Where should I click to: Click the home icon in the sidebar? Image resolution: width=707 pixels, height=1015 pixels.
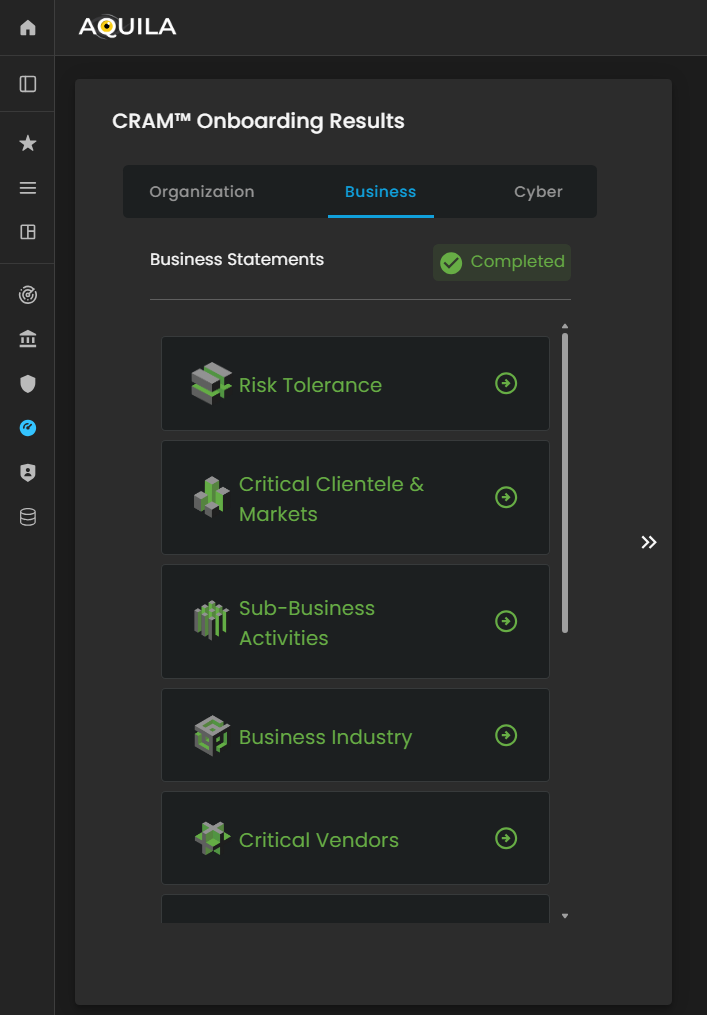click(x=28, y=28)
